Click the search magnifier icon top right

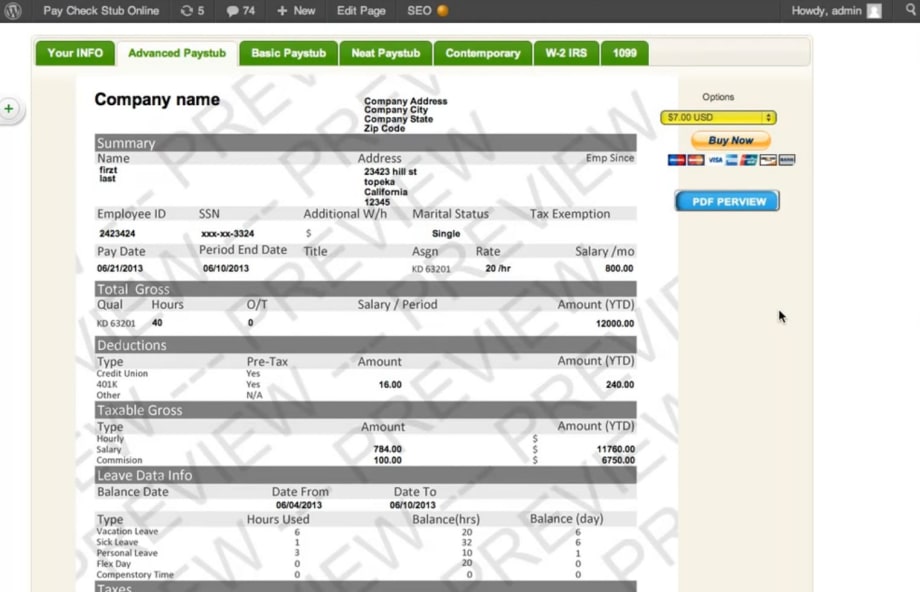tap(909, 11)
